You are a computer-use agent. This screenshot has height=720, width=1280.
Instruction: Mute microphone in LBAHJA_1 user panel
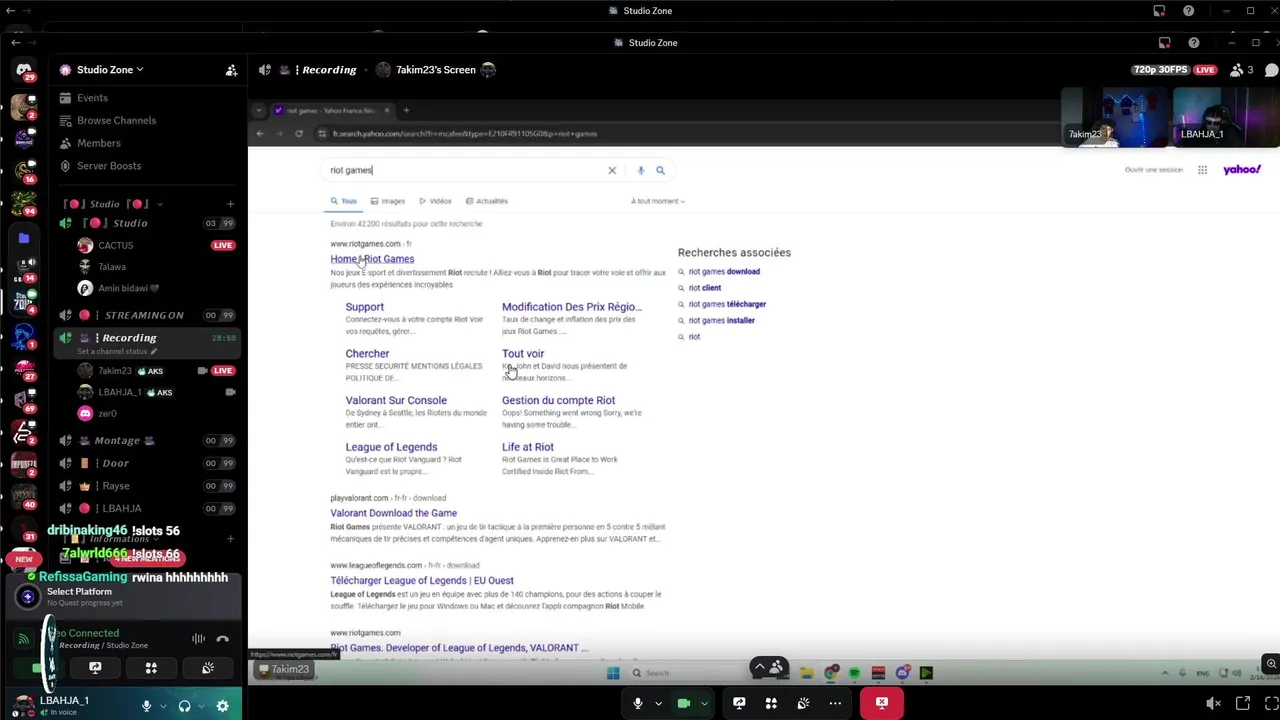(146, 706)
